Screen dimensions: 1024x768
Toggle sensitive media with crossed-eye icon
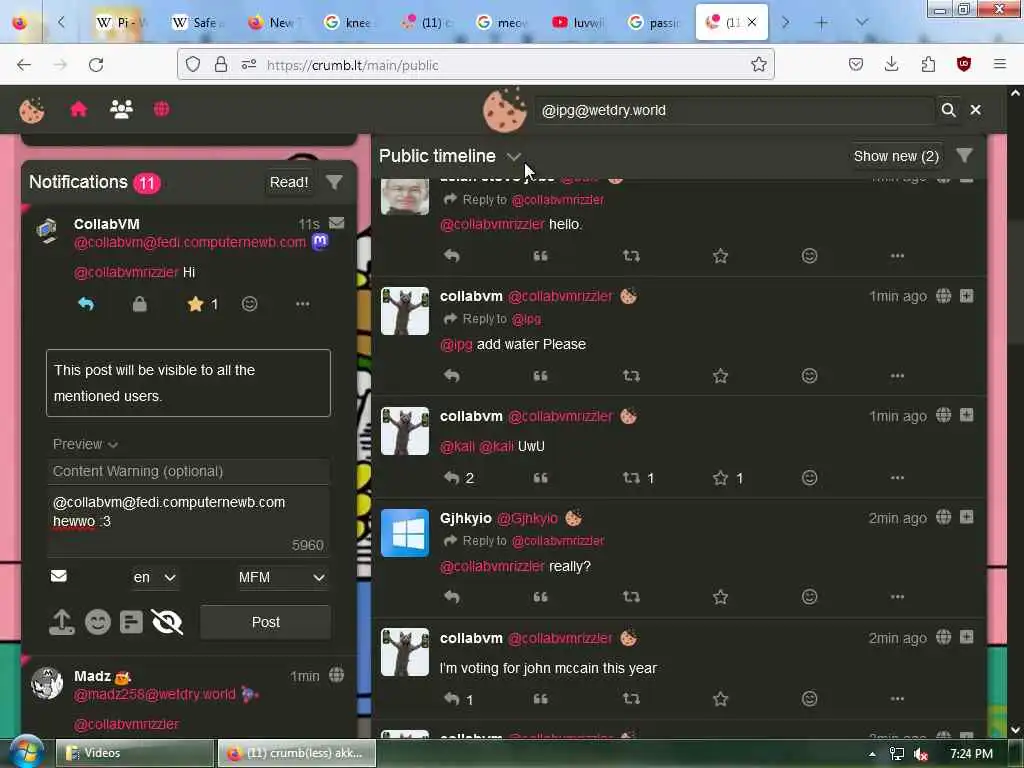click(x=167, y=622)
